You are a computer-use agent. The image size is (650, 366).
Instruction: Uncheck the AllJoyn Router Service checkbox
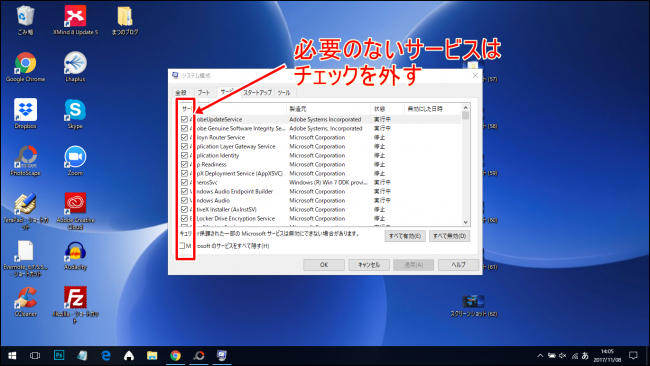point(184,138)
